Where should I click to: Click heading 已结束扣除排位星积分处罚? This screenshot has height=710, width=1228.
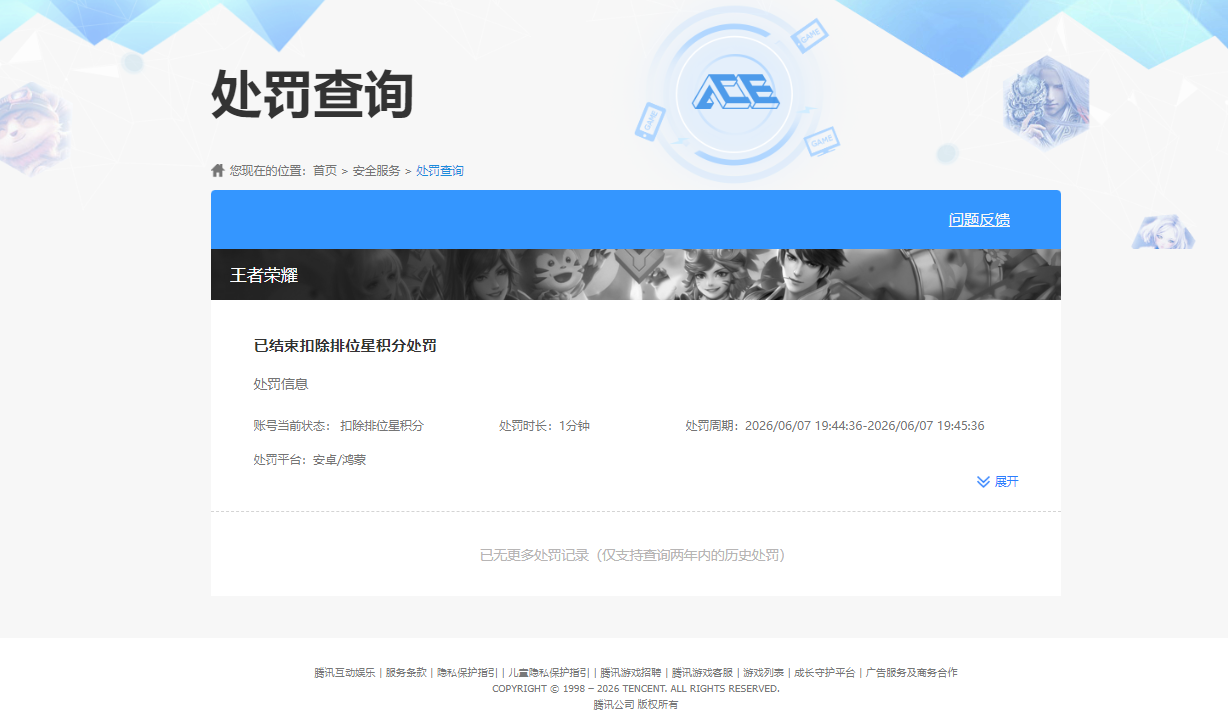345,346
